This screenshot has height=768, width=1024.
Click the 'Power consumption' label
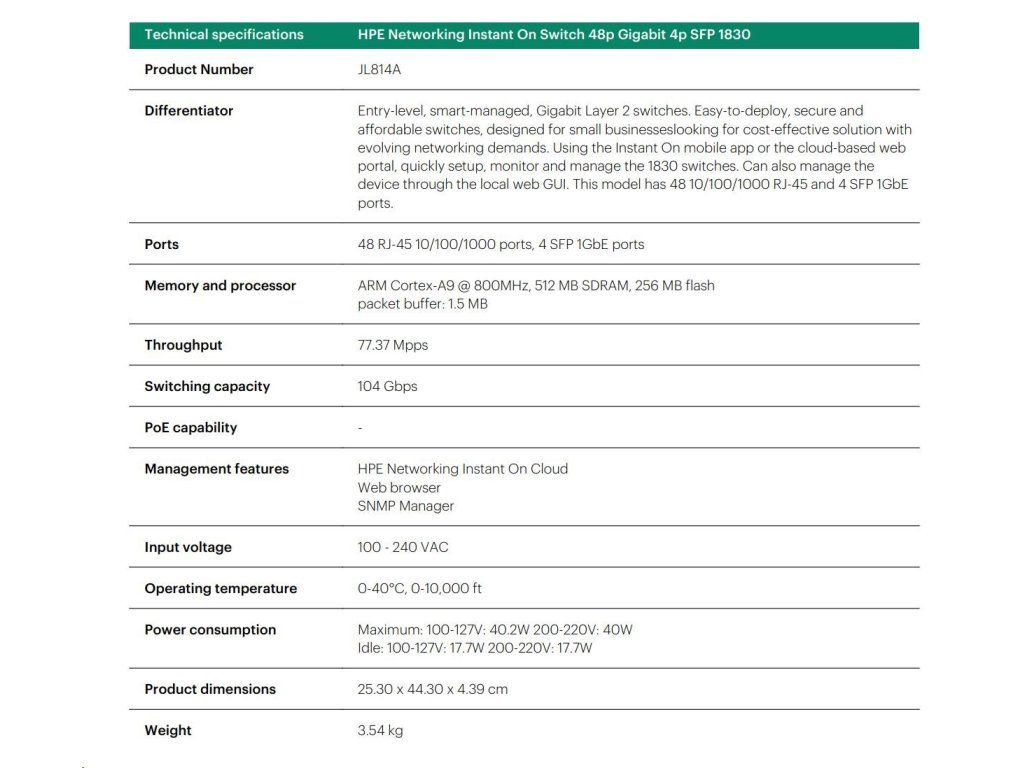(x=210, y=630)
